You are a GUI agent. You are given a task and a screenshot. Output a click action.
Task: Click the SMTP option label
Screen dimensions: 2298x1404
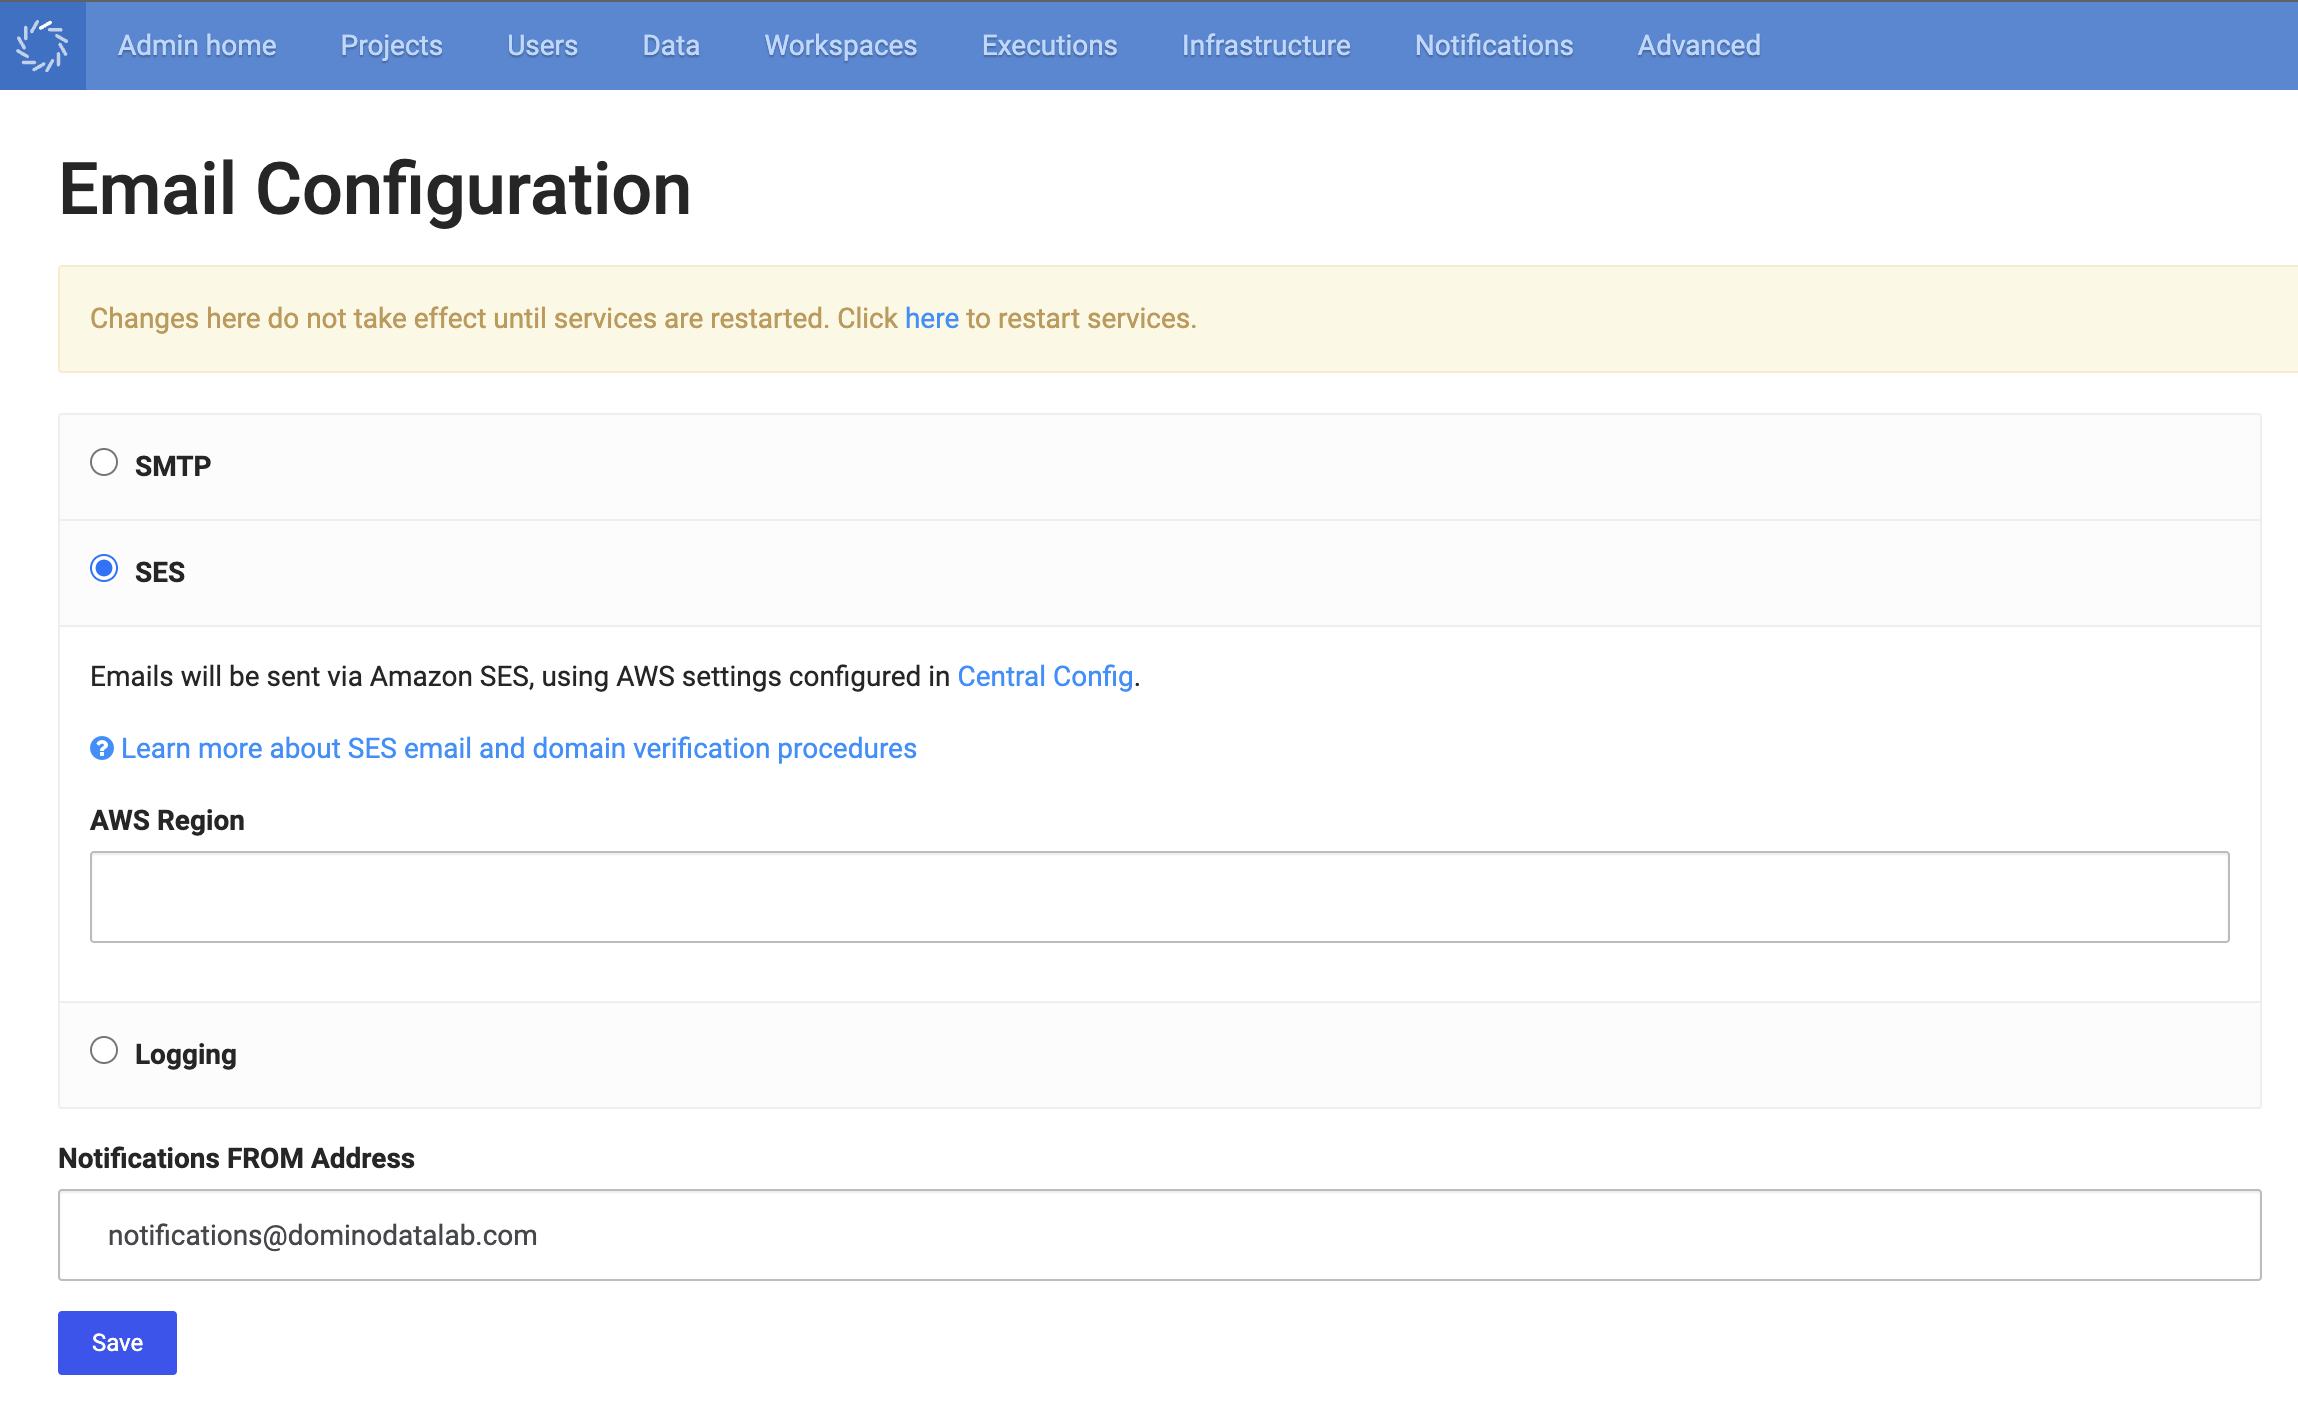173,466
